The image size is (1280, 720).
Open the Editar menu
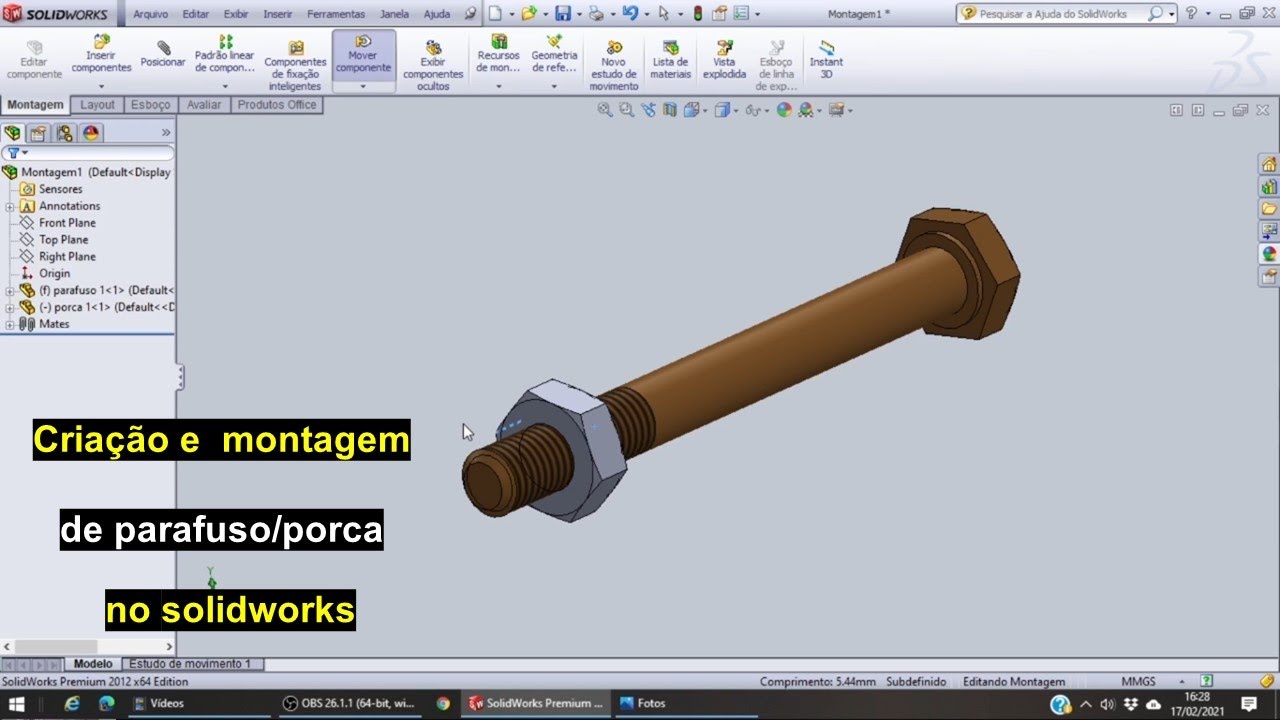(x=196, y=15)
